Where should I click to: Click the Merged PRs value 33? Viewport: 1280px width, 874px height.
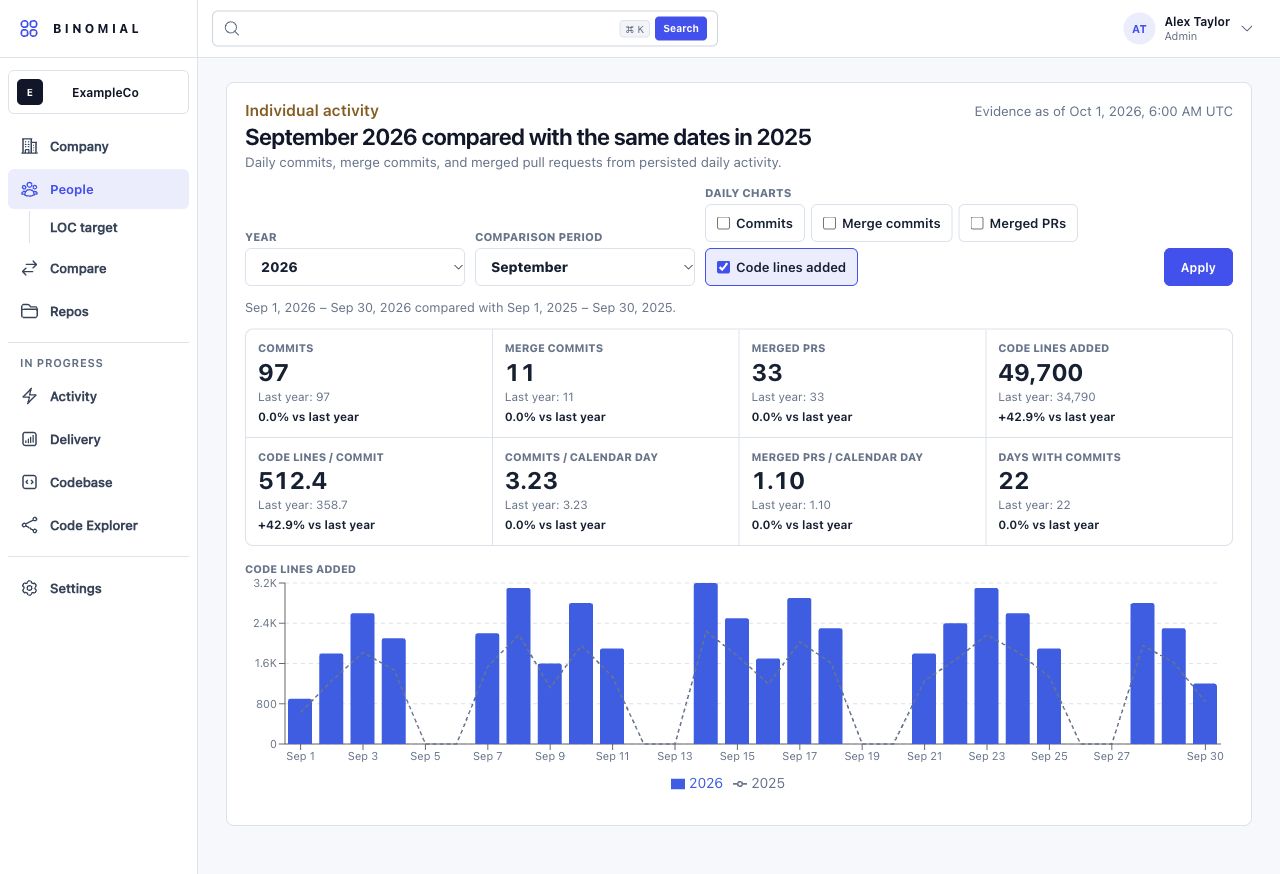[767, 373]
